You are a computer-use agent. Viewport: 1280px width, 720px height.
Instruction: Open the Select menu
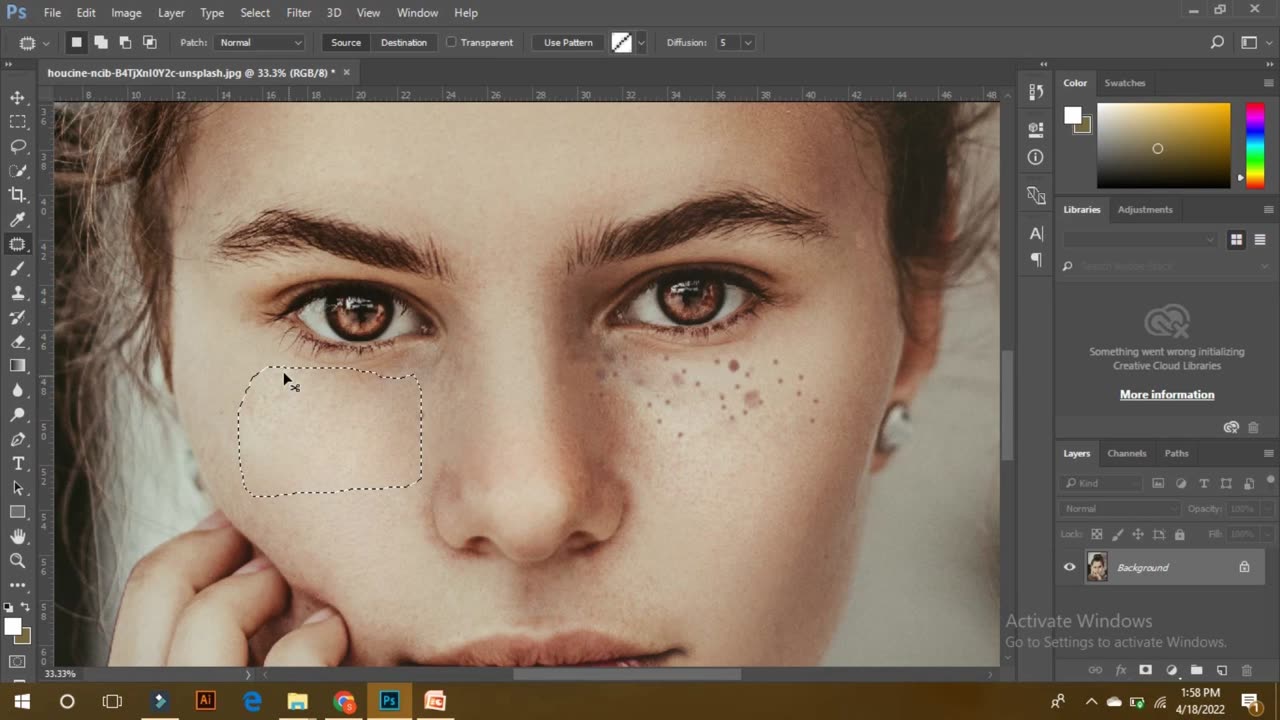[255, 13]
